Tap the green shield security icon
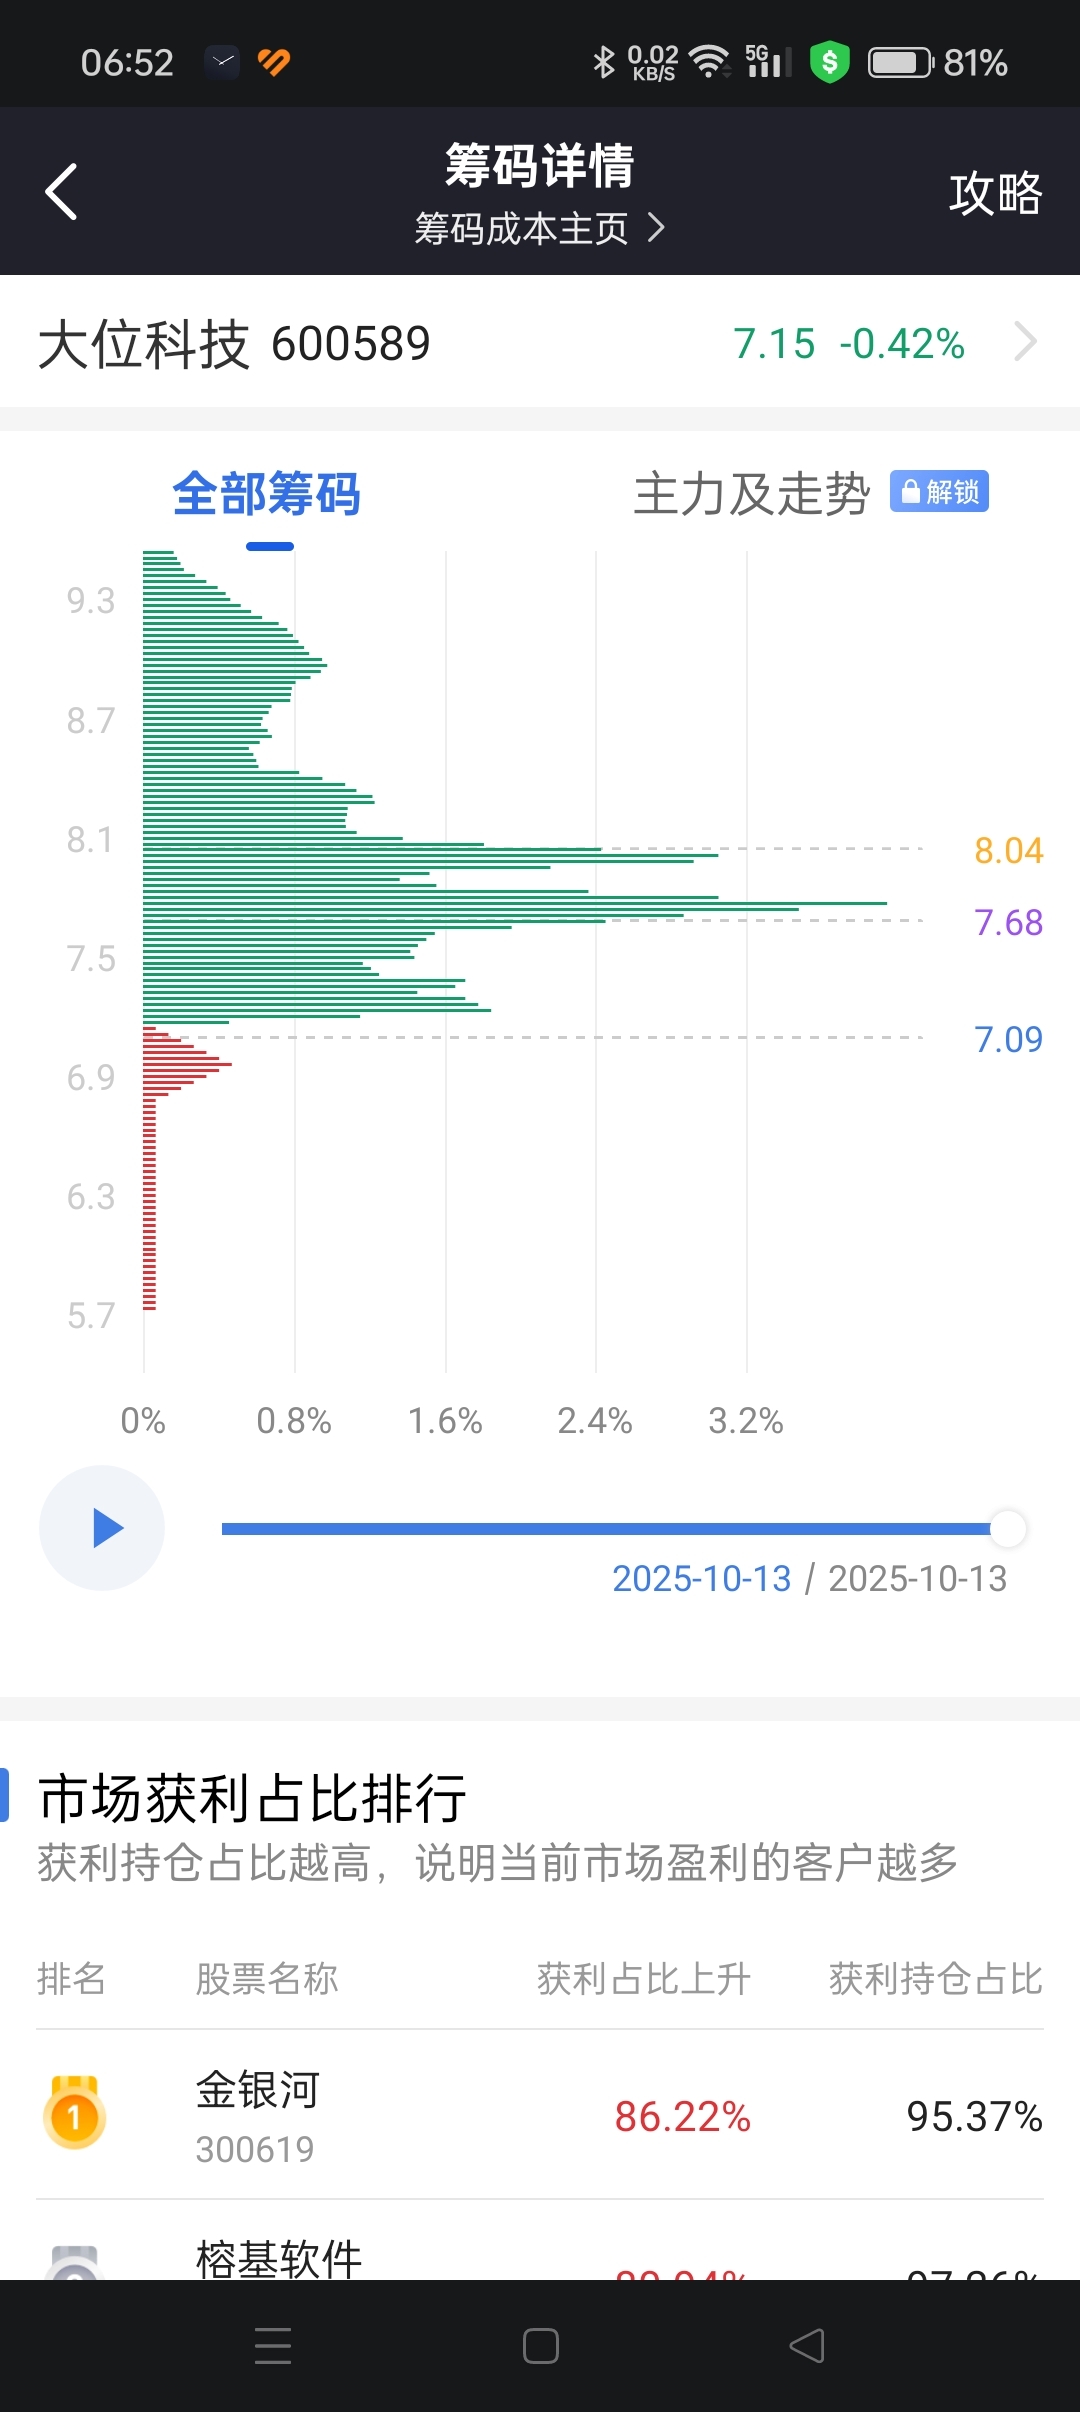 (x=829, y=62)
